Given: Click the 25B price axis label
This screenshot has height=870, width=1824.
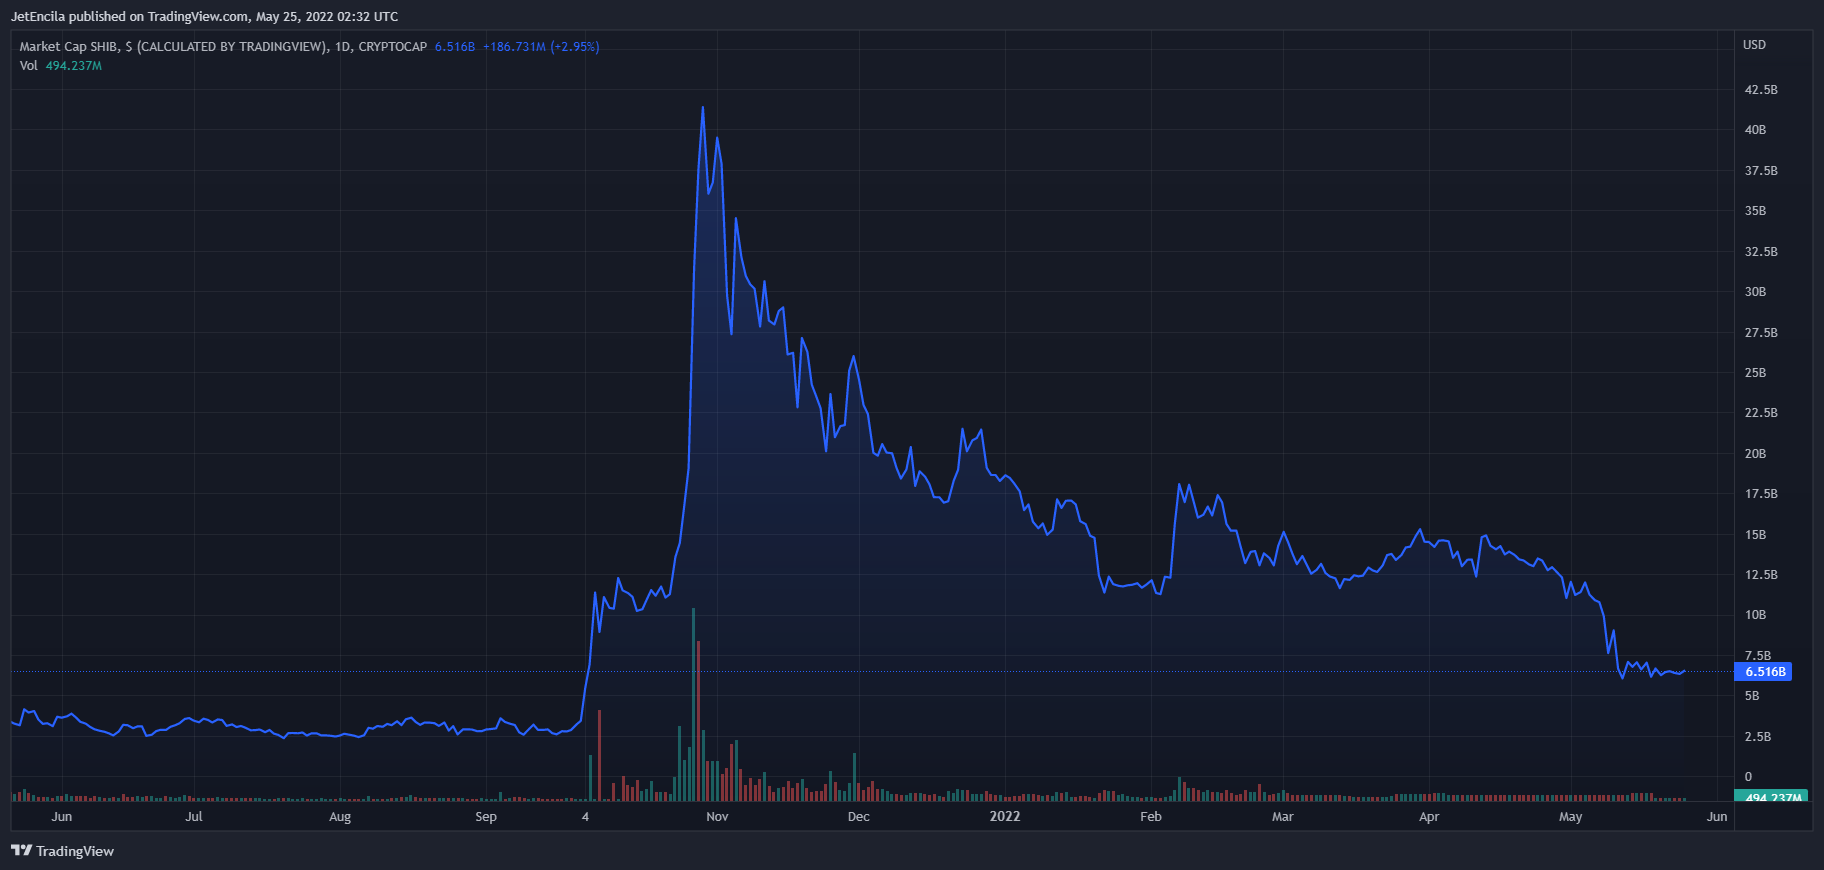Looking at the screenshot, I should point(1755,373).
